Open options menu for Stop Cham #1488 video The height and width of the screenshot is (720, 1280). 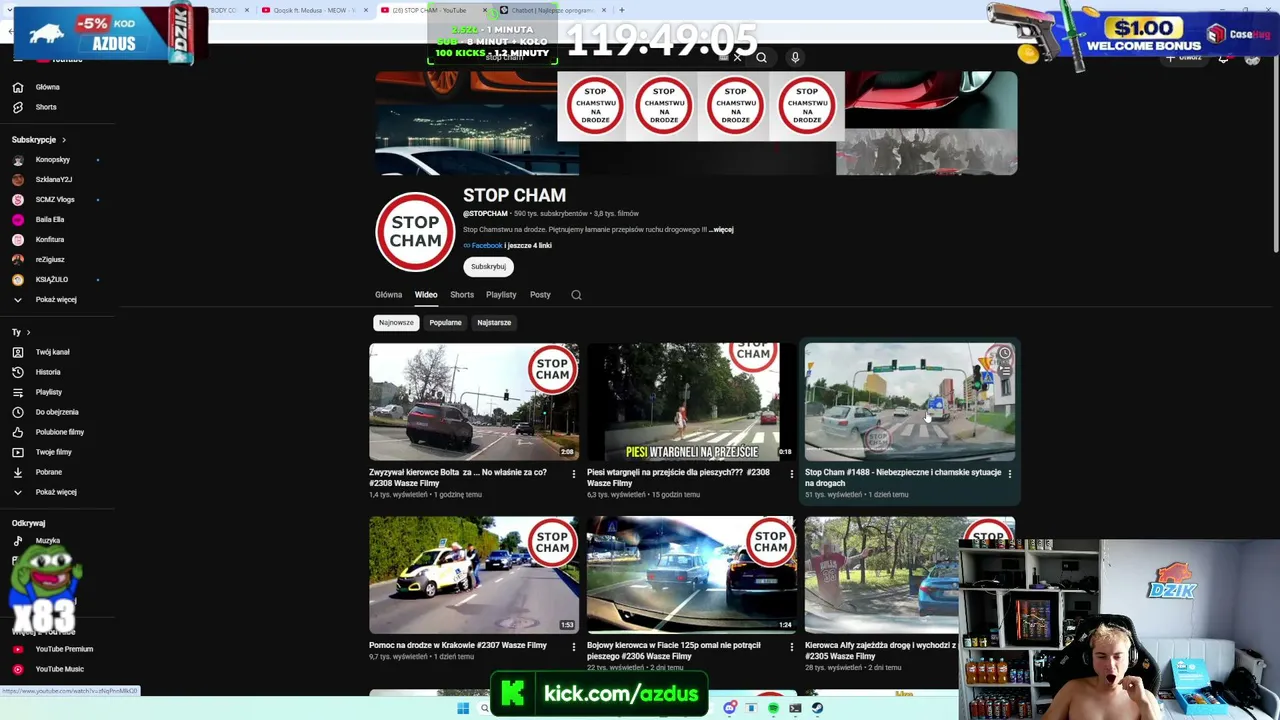[x=1009, y=474]
